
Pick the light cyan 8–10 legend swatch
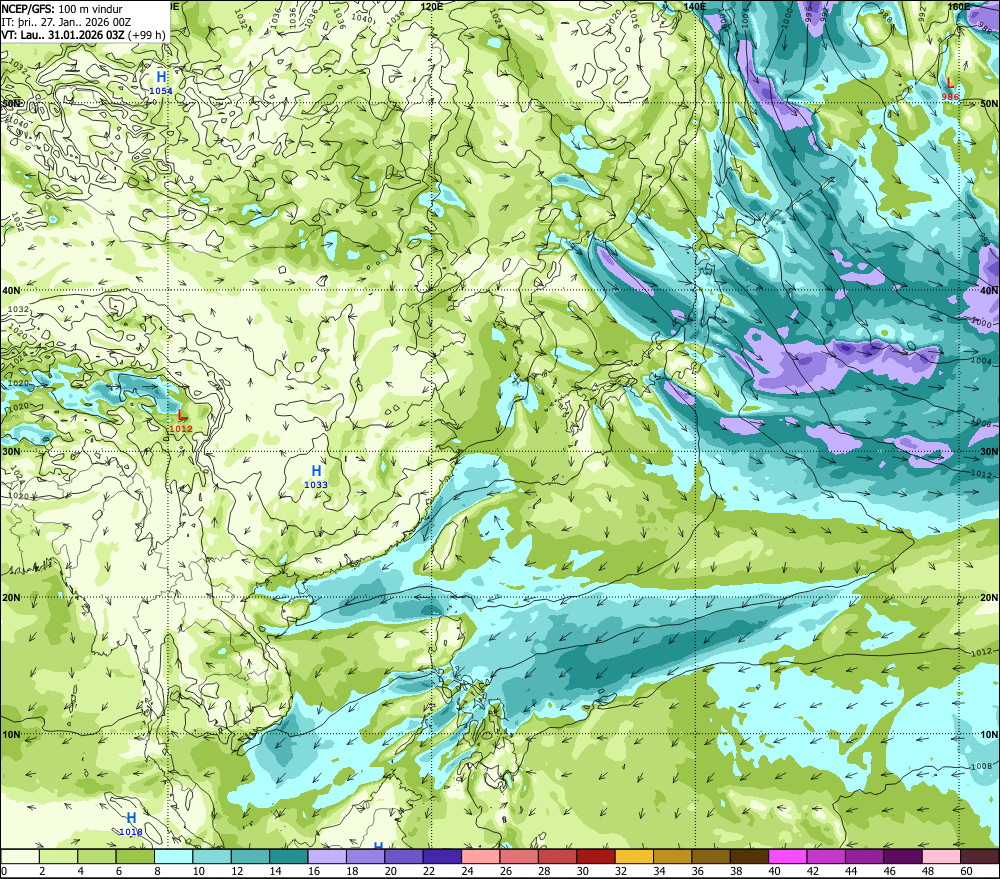(x=173, y=856)
